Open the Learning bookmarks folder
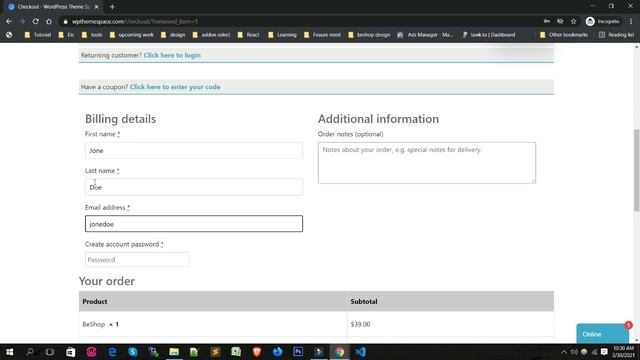 282,35
